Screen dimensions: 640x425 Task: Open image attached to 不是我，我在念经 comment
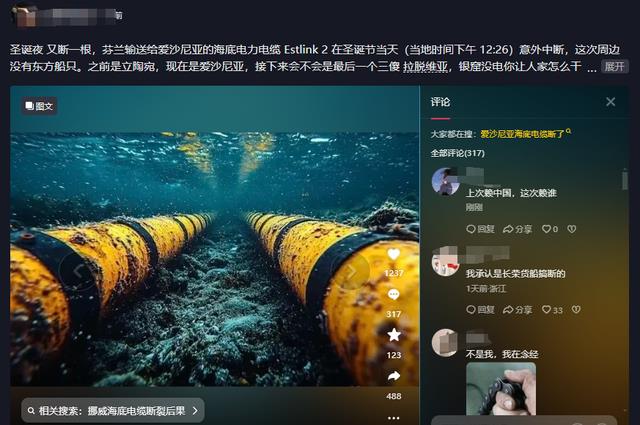click(x=501, y=389)
